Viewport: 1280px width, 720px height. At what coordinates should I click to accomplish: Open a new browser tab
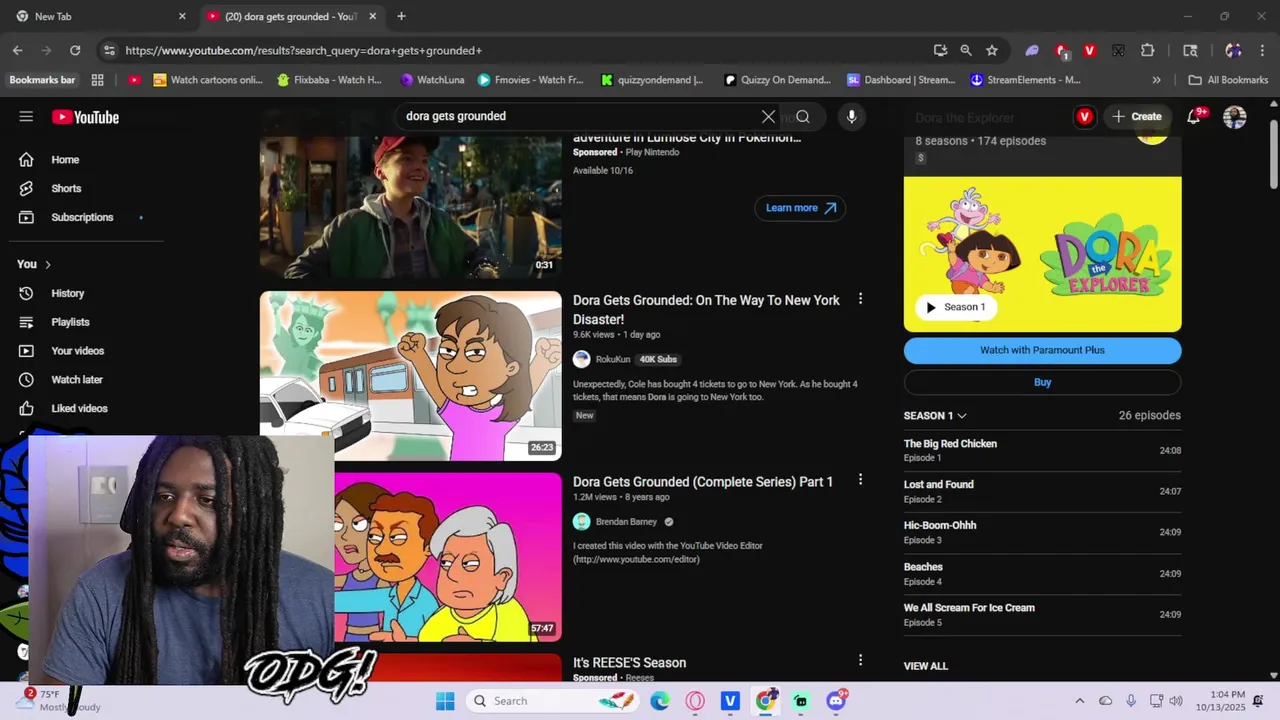(x=401, y=16)
